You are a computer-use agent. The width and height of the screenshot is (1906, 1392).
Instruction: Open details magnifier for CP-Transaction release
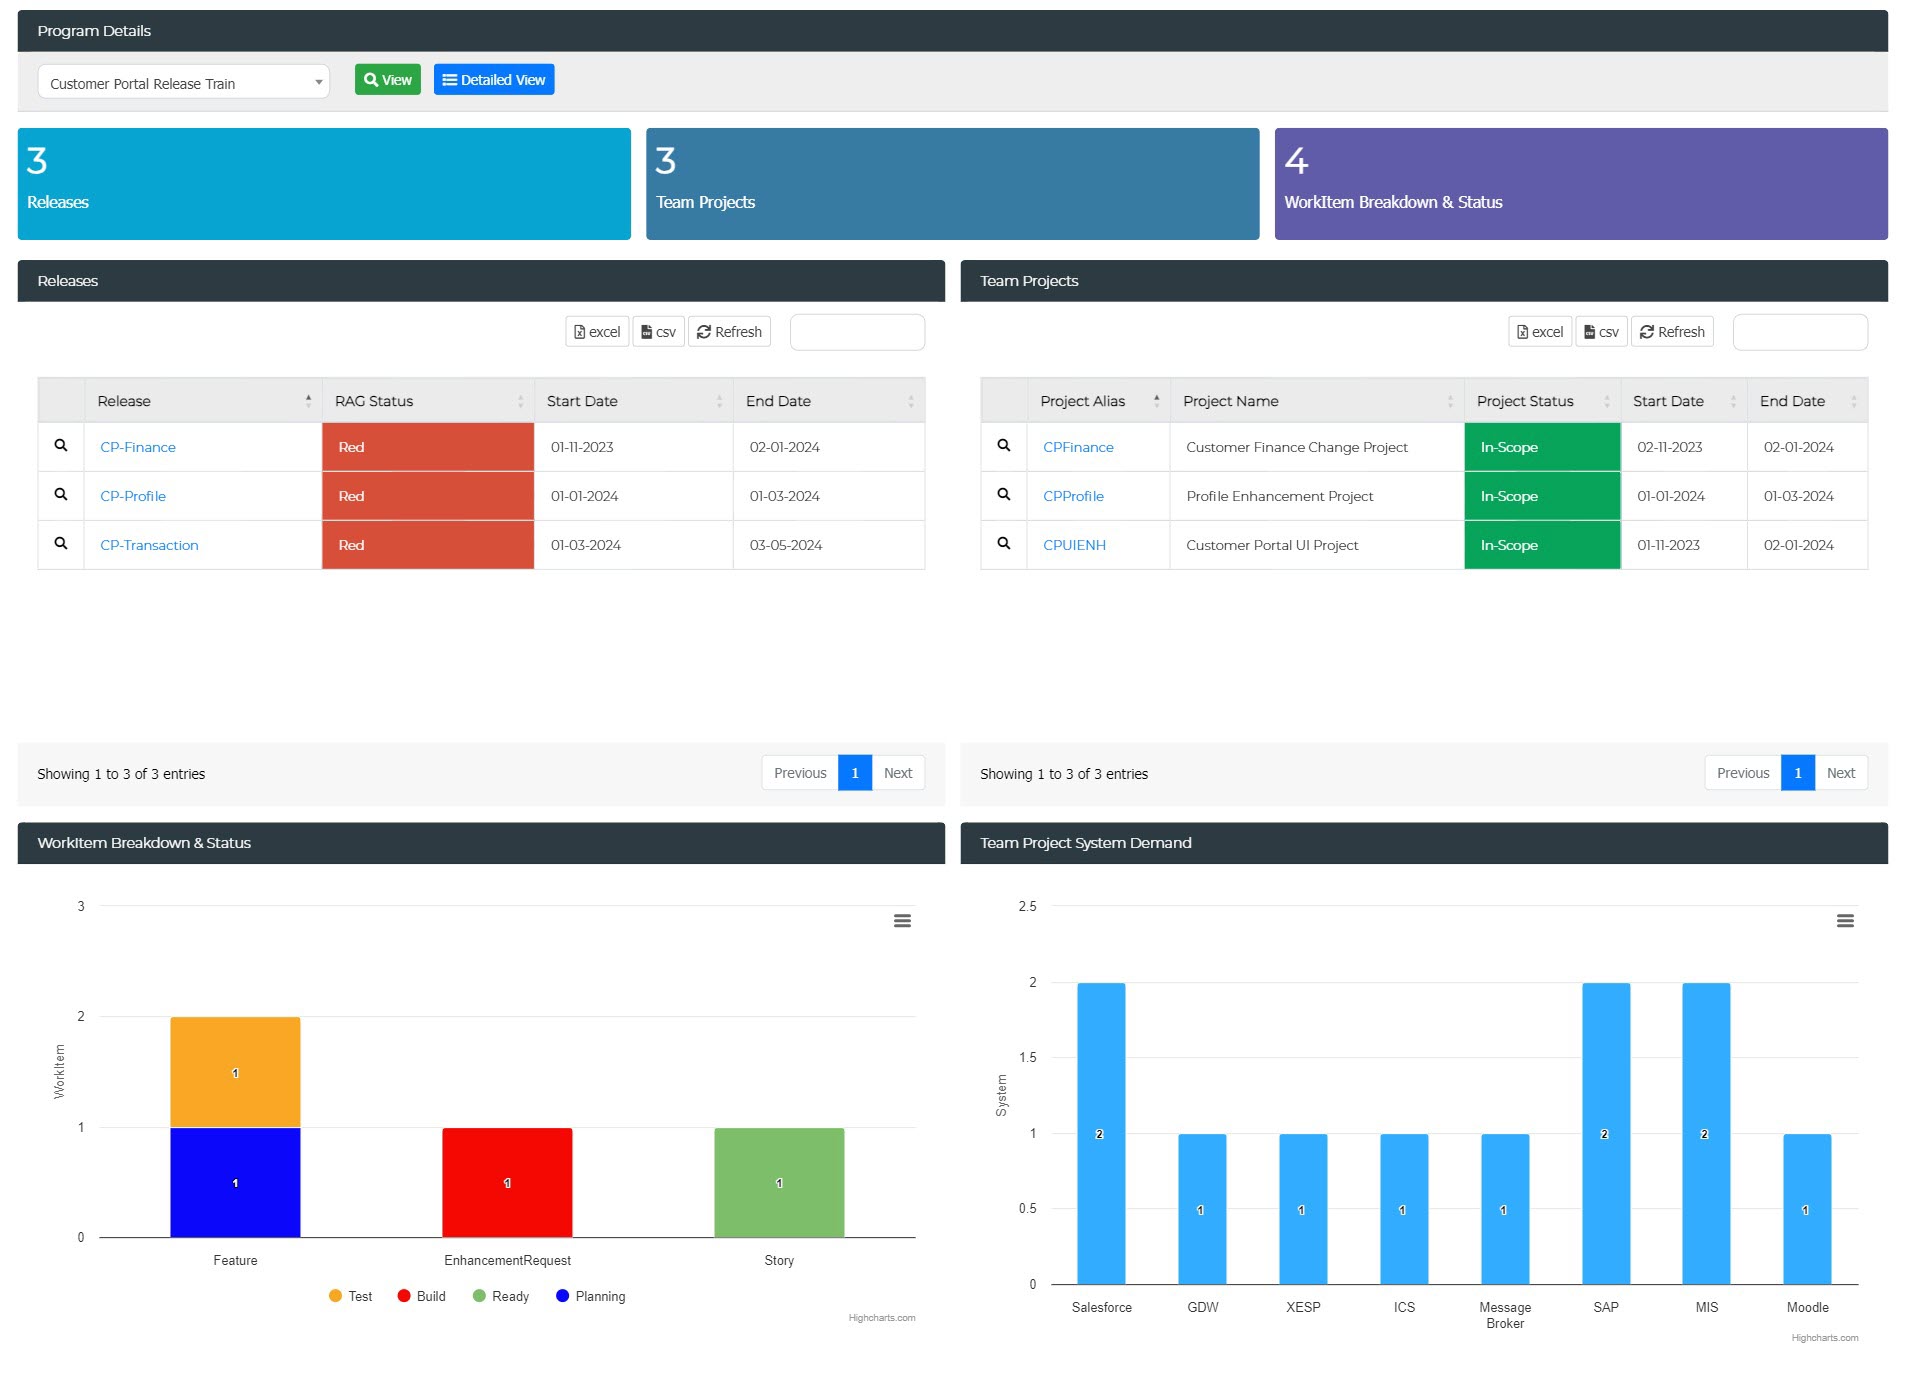[x=61, y=544]
